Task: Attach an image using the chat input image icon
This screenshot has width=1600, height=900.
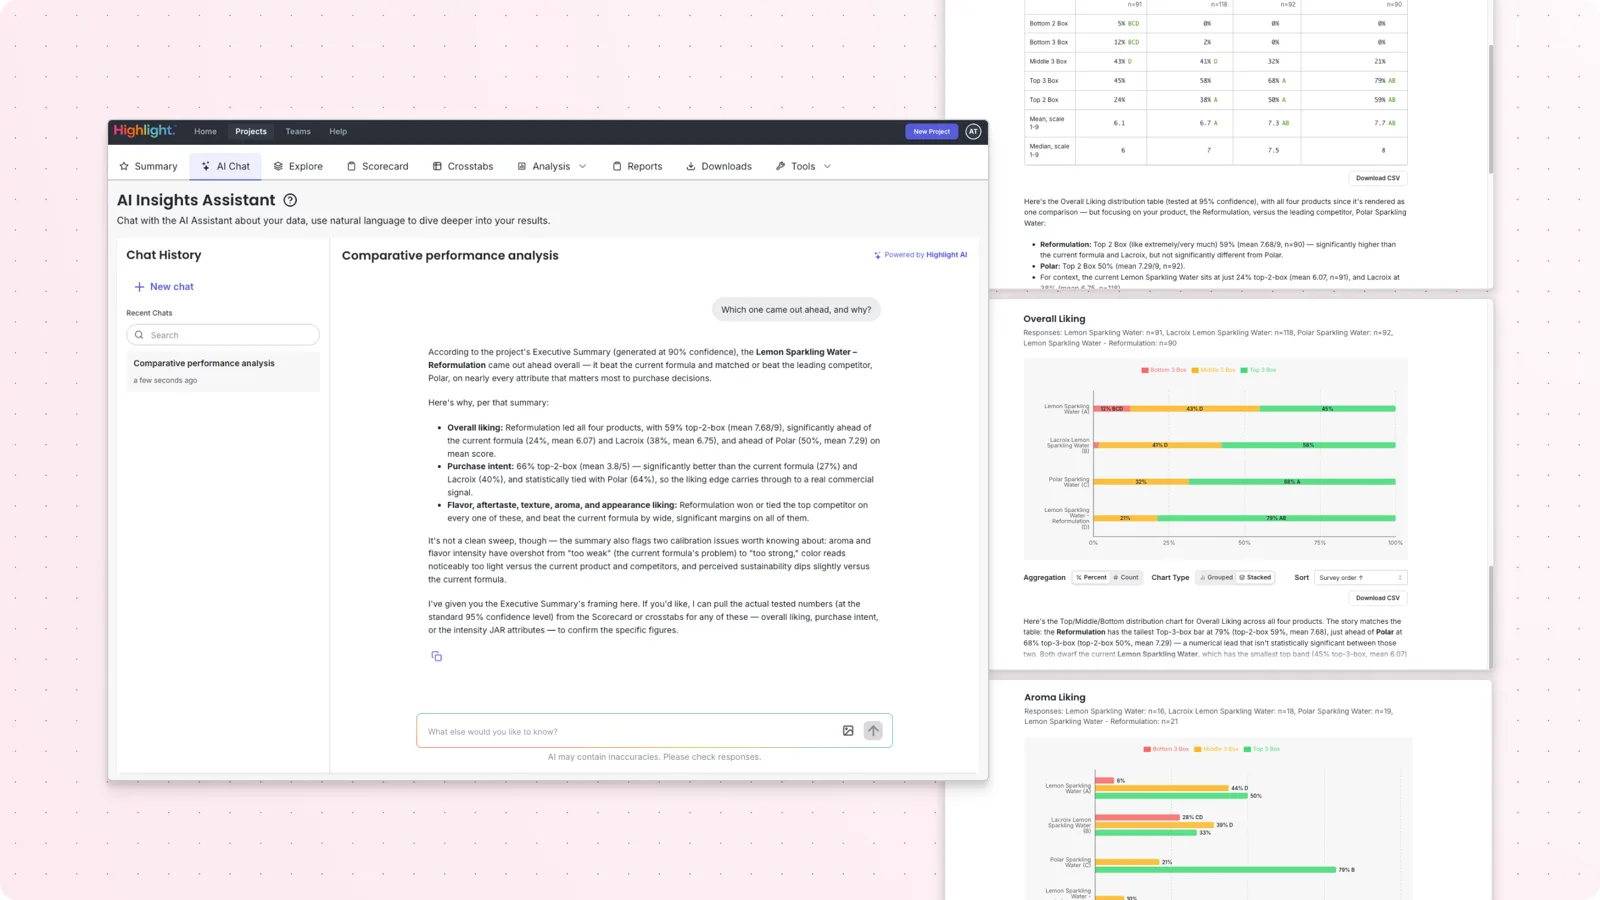Action: tap(848, 731)
